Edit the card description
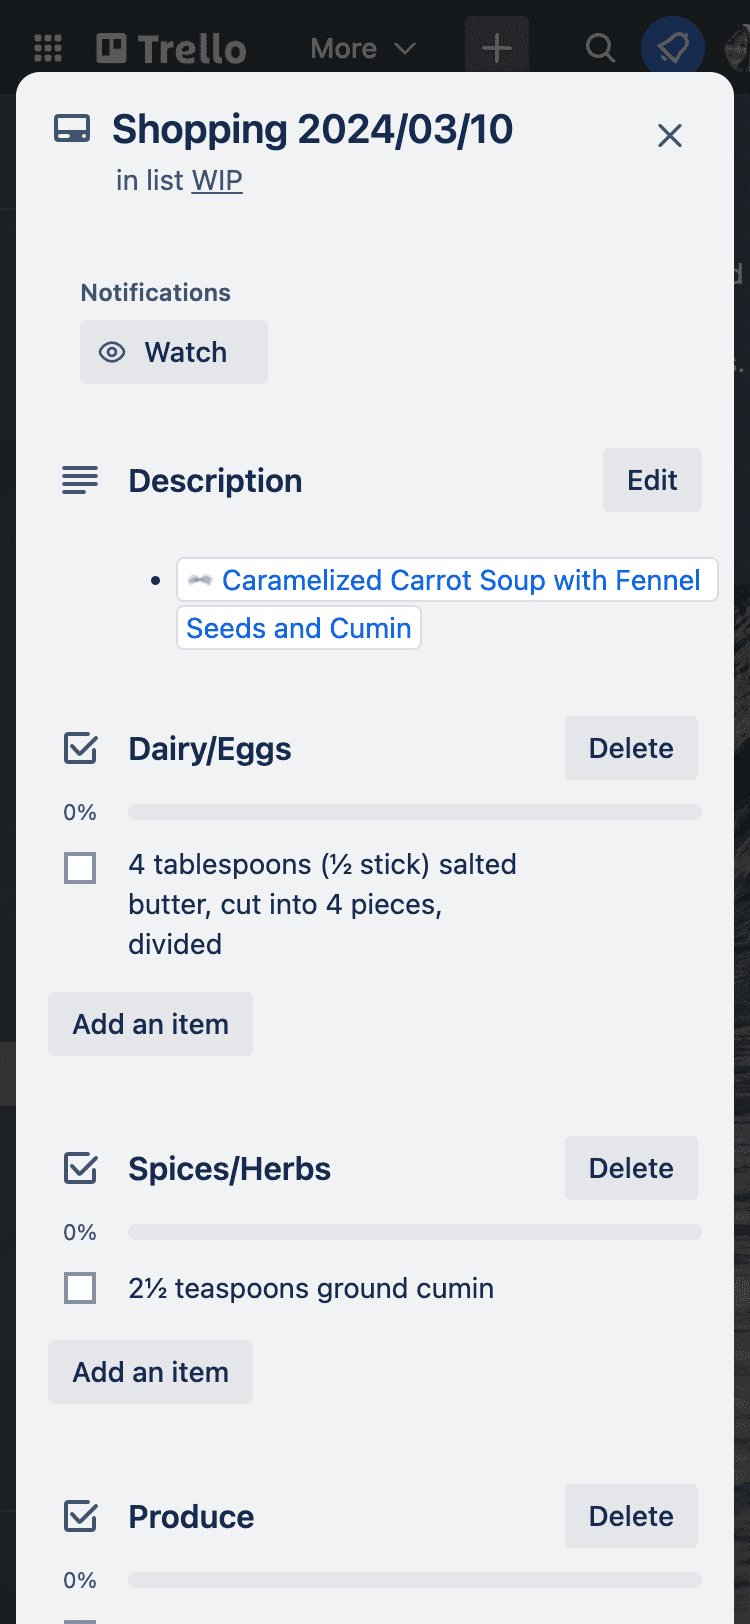750x1624 pixels. pos(652,480)
